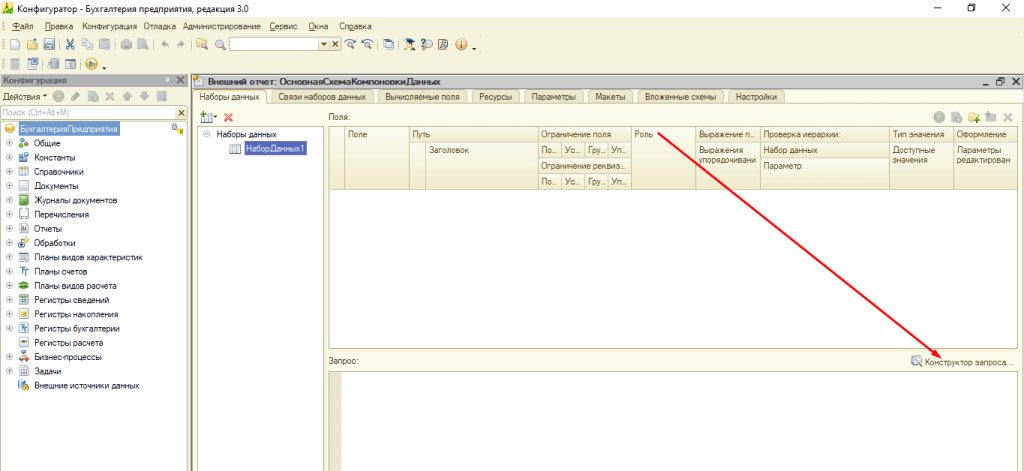Click the Cut scissors icon

pos(70,45)
